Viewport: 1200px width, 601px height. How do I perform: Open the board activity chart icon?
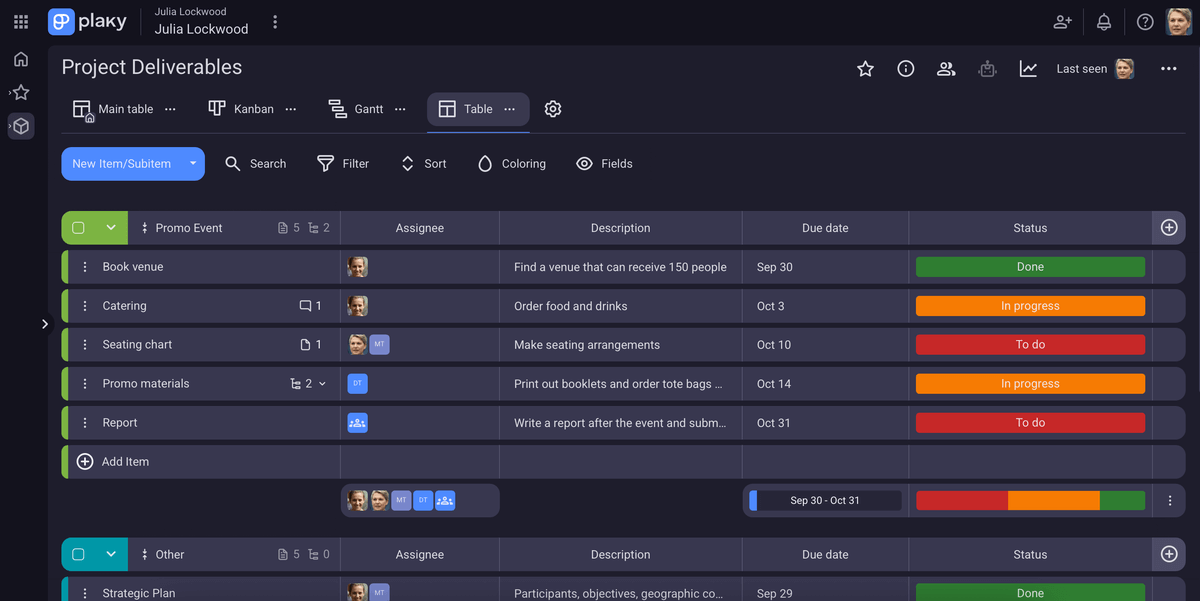[x=1028, y=68]
